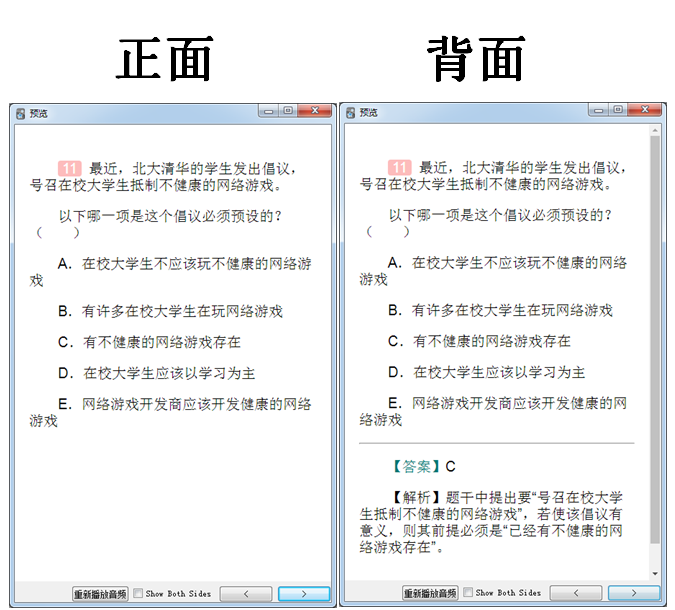
Task: Click the replay audio button in left preview window
Action: (x=100, y=594)
